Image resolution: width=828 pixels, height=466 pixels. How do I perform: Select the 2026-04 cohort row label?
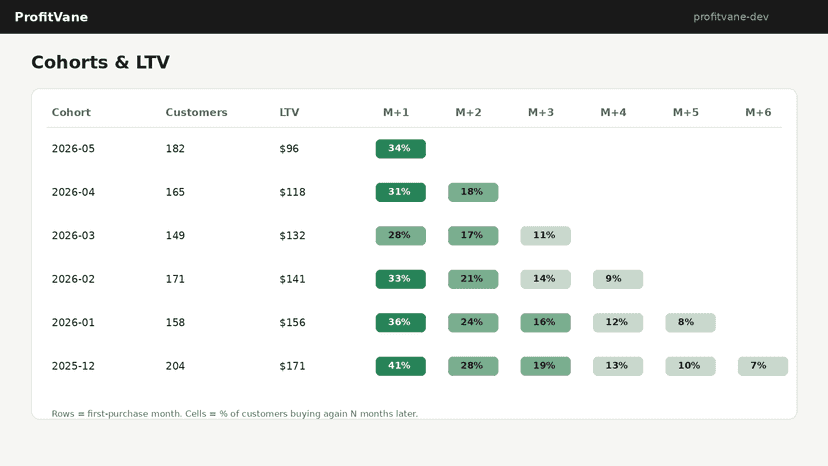click(73, 192)
